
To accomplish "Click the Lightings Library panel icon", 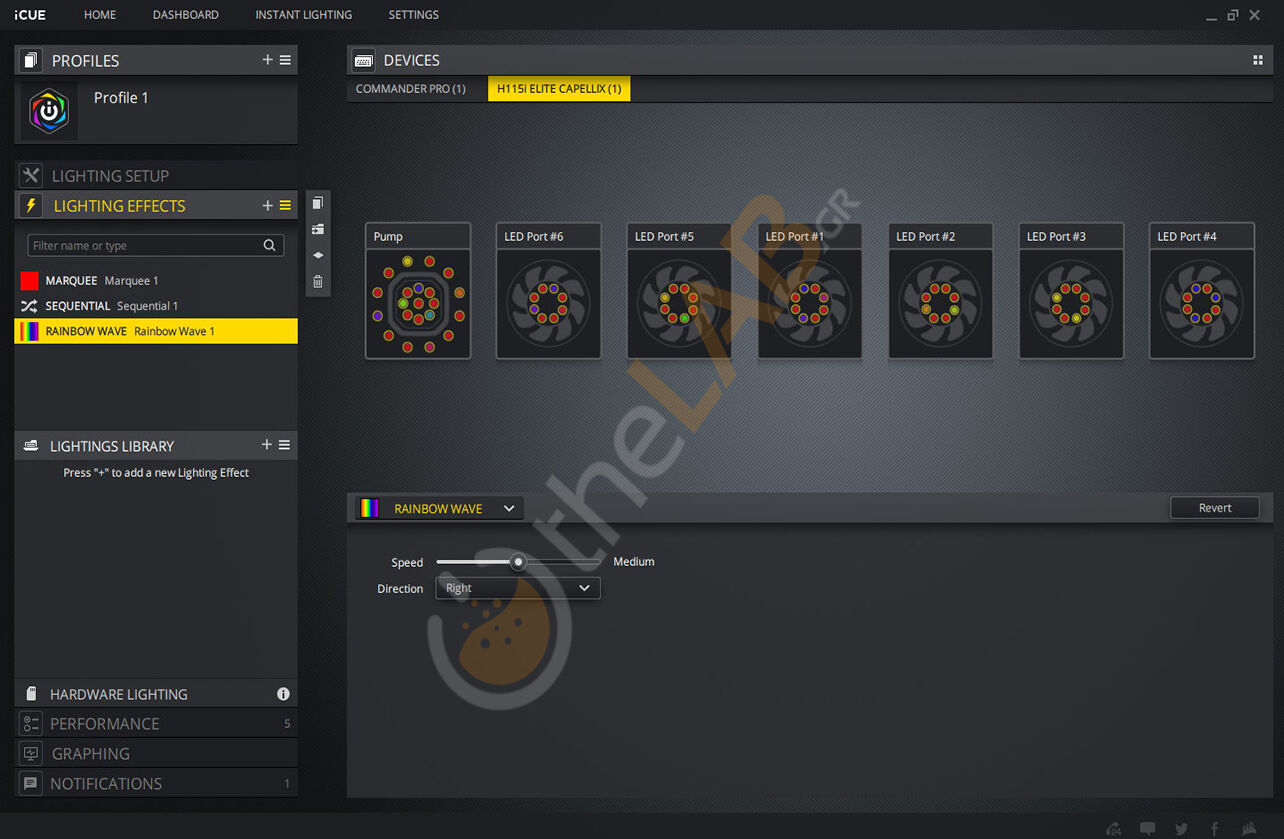I will click(x=30, y=445).
